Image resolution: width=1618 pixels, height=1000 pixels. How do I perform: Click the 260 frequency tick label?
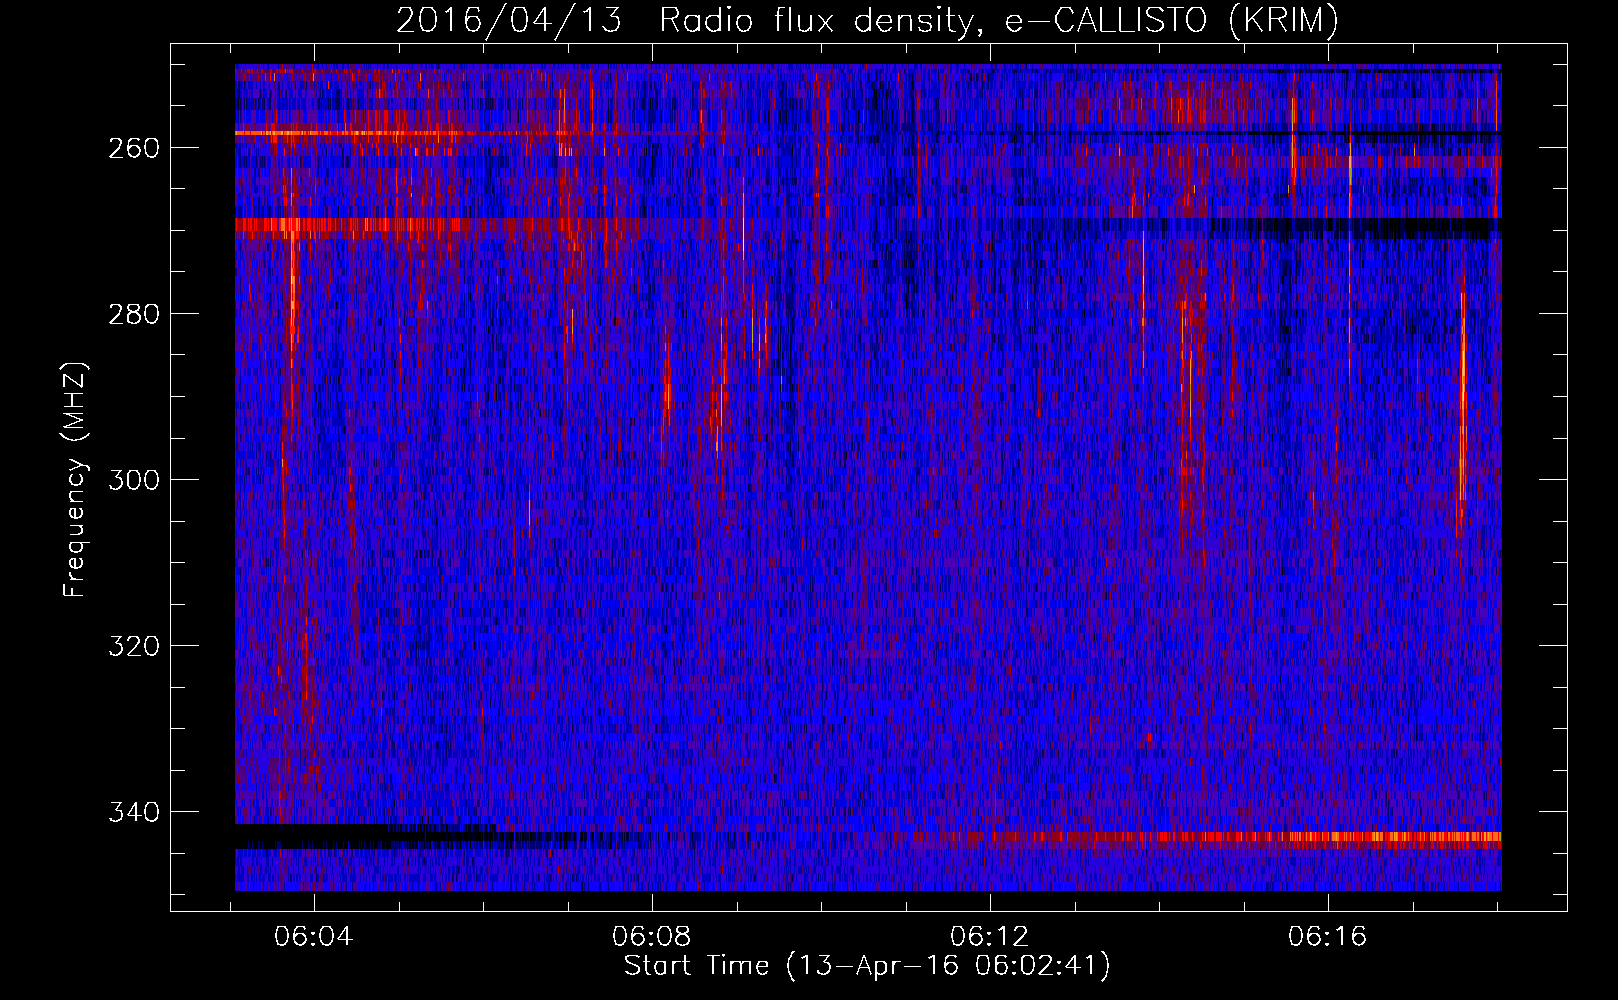(x=133, y=148)
